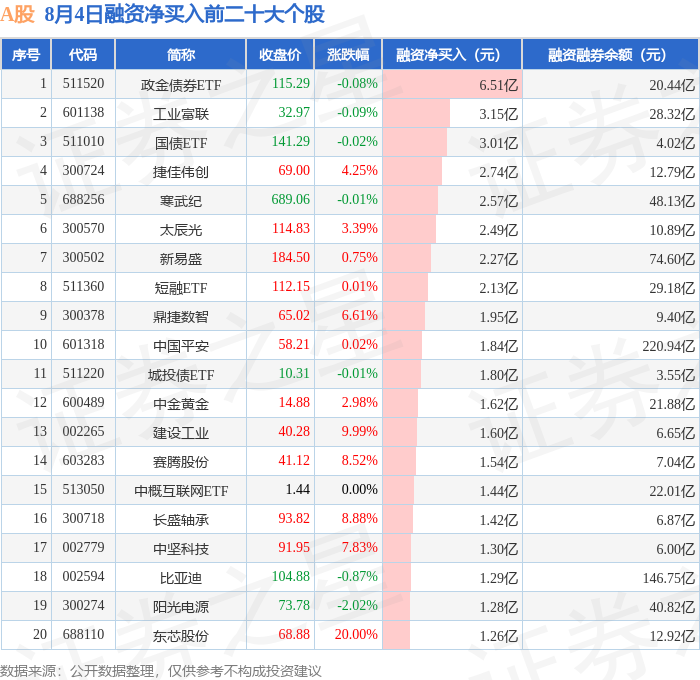The width and height of the screenshot is (700, 680).
Task: Select the 东芯股份 name cell
Action: pos(181,636)
